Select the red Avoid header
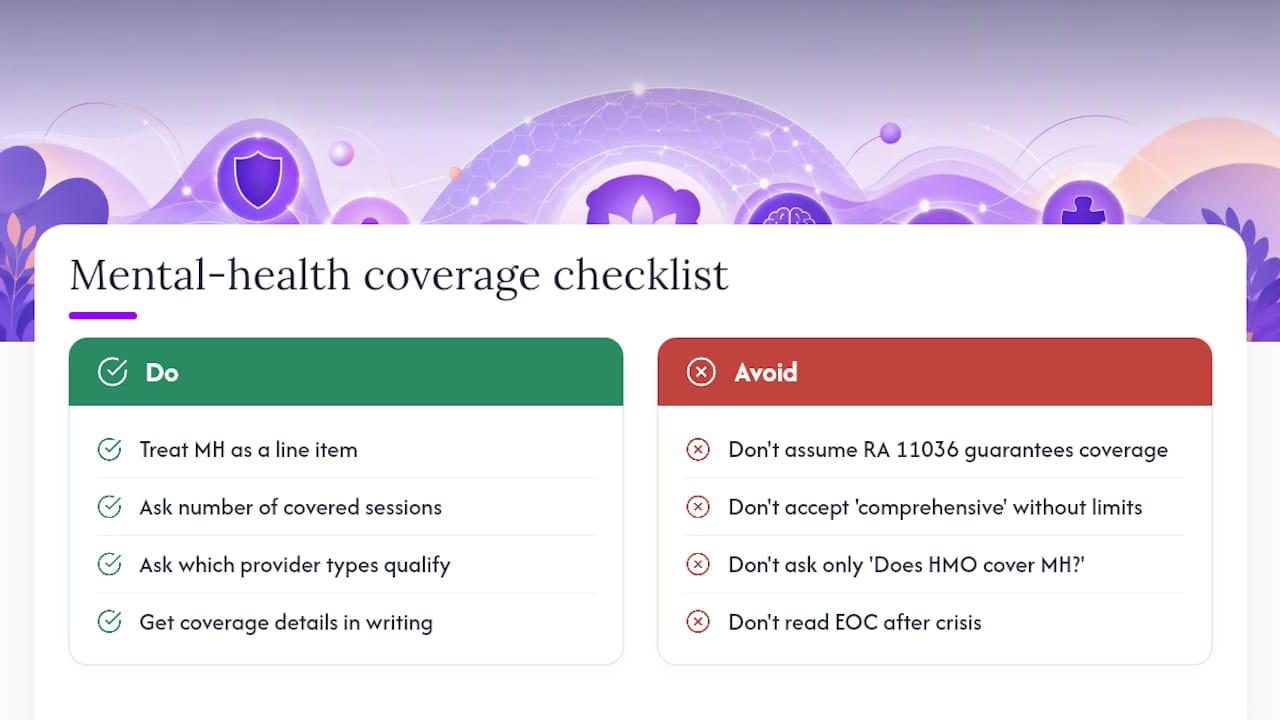Image resolution: width=1280 pixels, height=720 pixels. point(935,372)
